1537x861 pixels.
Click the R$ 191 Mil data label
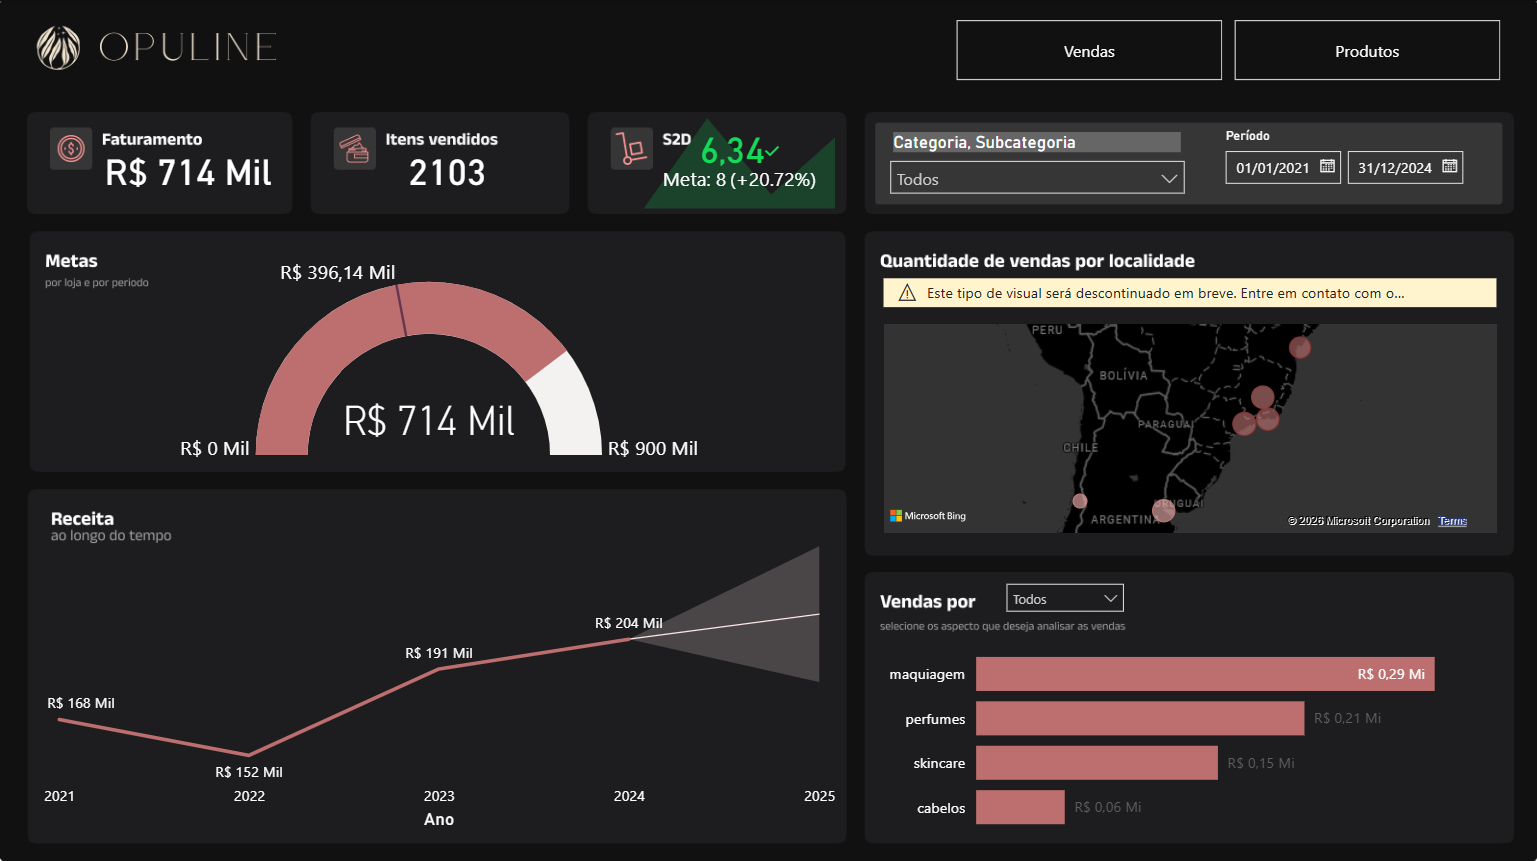438,653
